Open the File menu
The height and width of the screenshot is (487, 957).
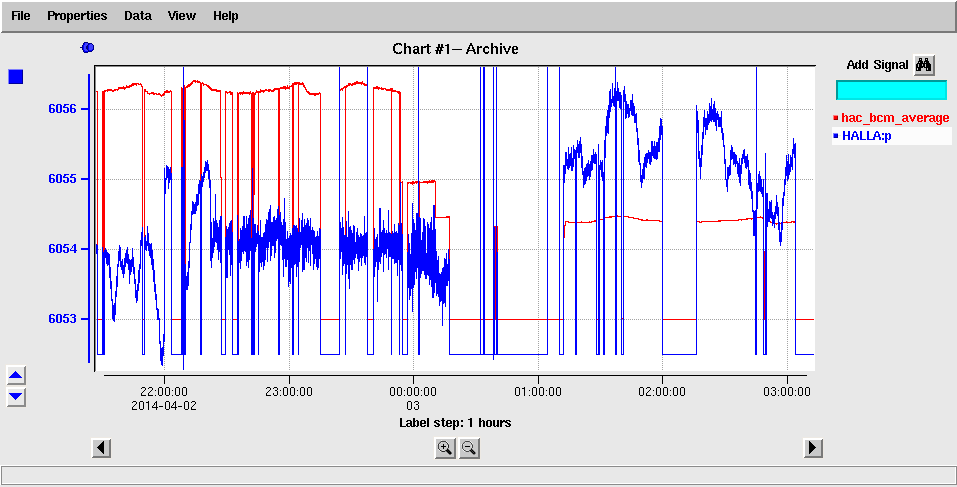20,16
